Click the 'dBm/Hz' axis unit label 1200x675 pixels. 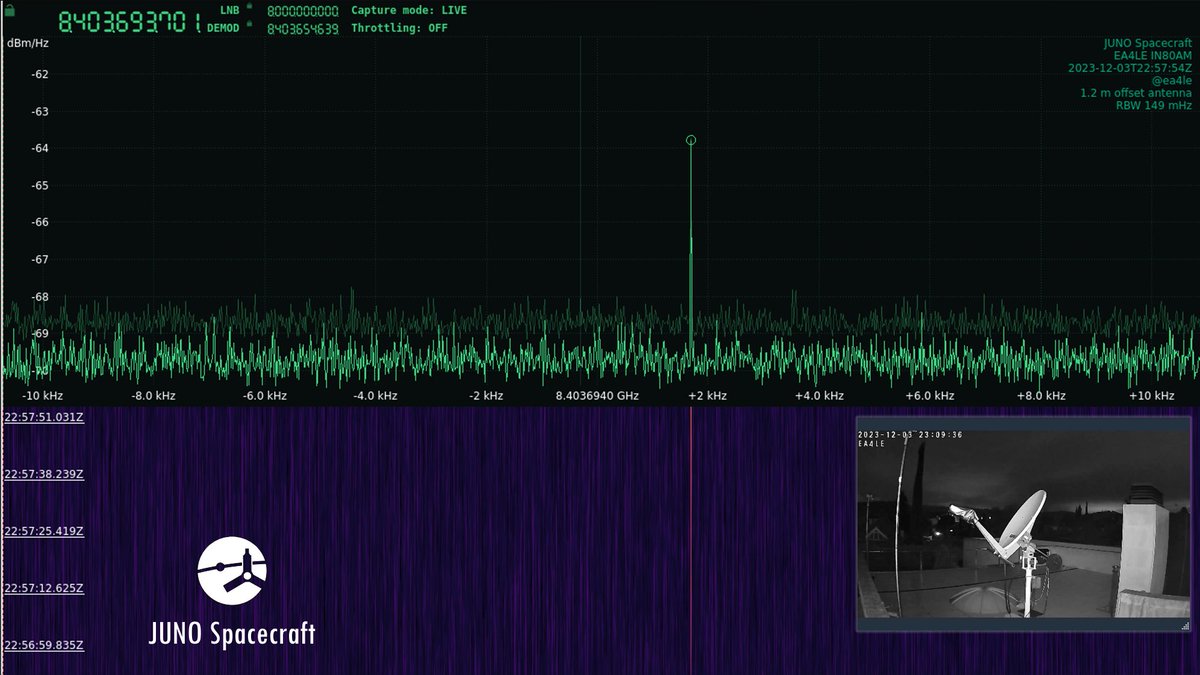coord(27,43)
